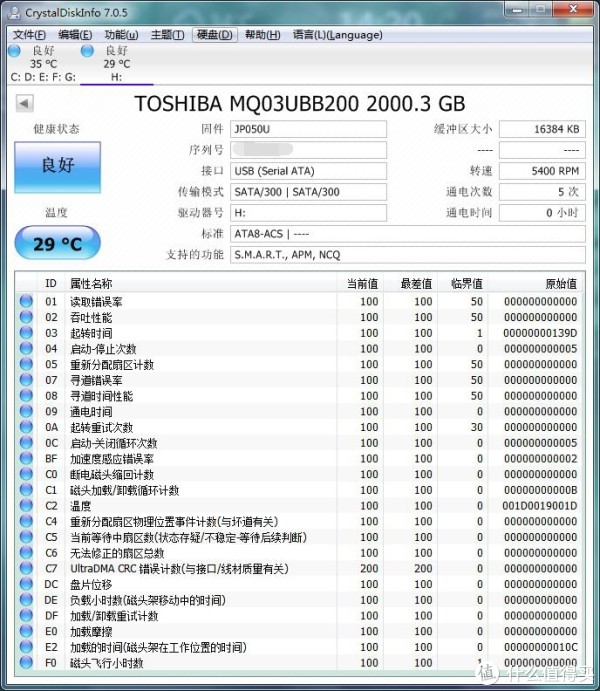Click status circle for attribute C5

click(26, 537)
